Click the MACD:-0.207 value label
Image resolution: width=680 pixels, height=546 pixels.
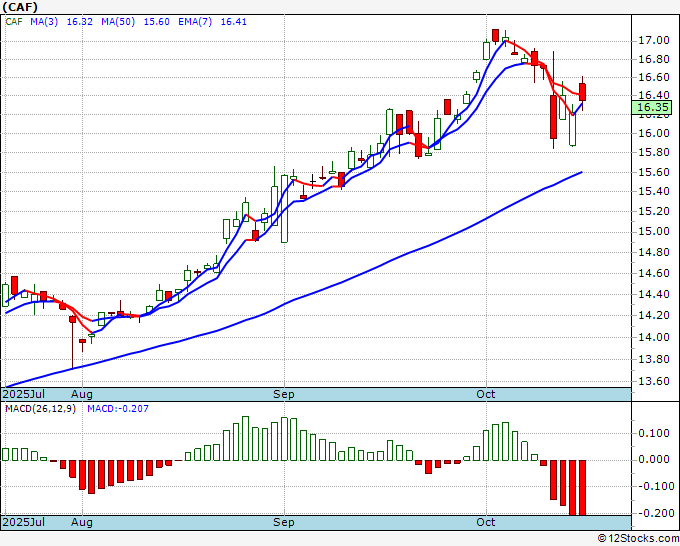pyautogui.click(x=118, y=409)
